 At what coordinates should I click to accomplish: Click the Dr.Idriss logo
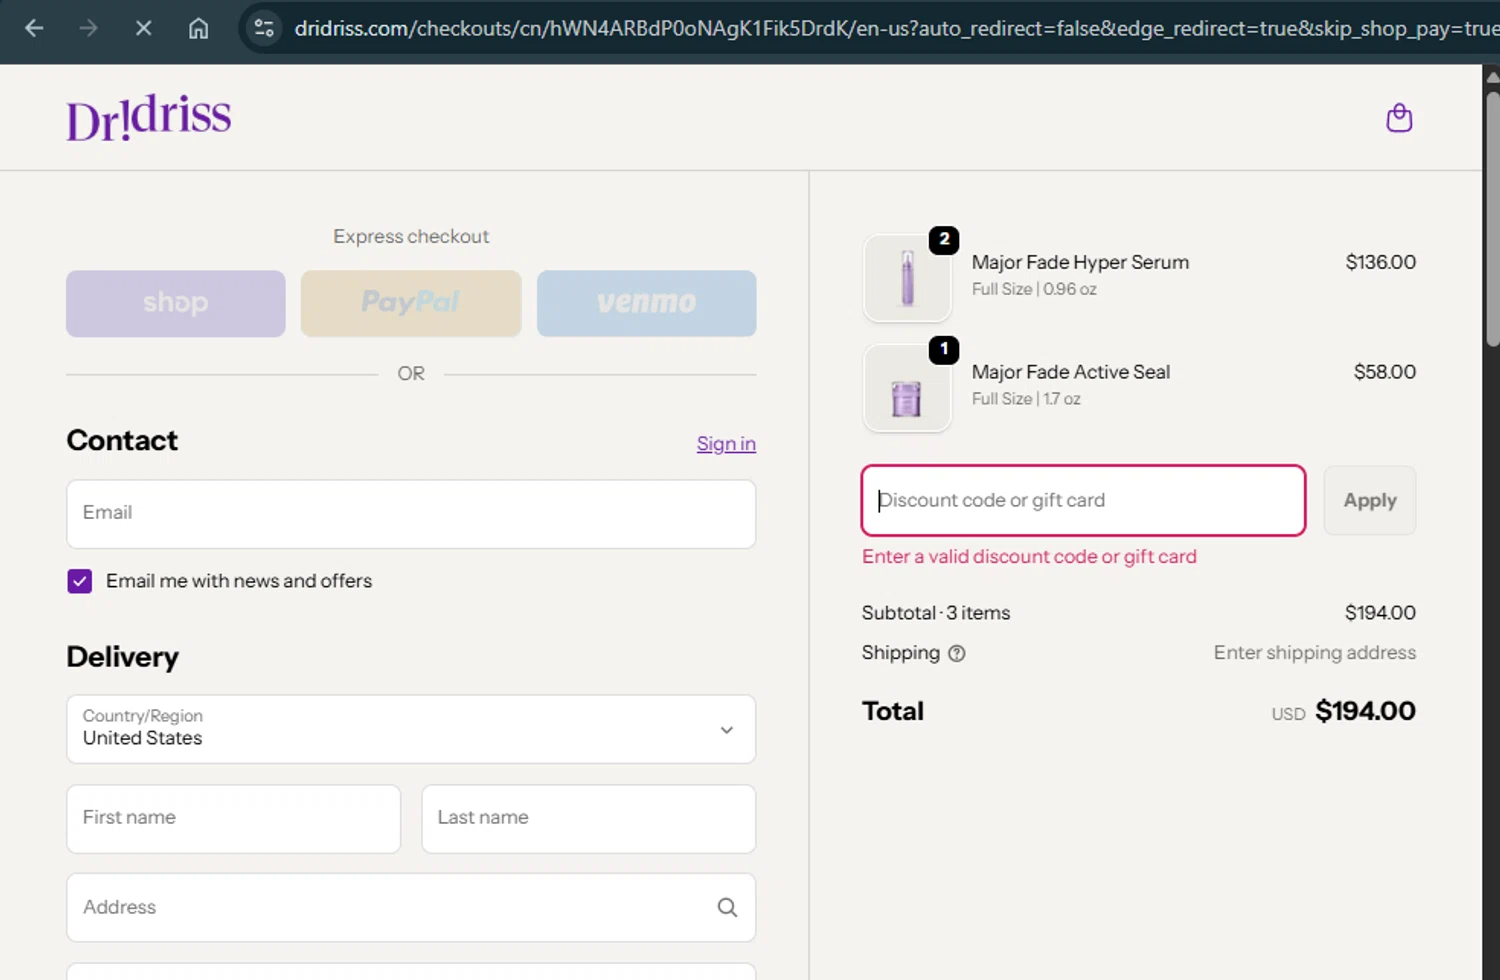coord(149,118)
